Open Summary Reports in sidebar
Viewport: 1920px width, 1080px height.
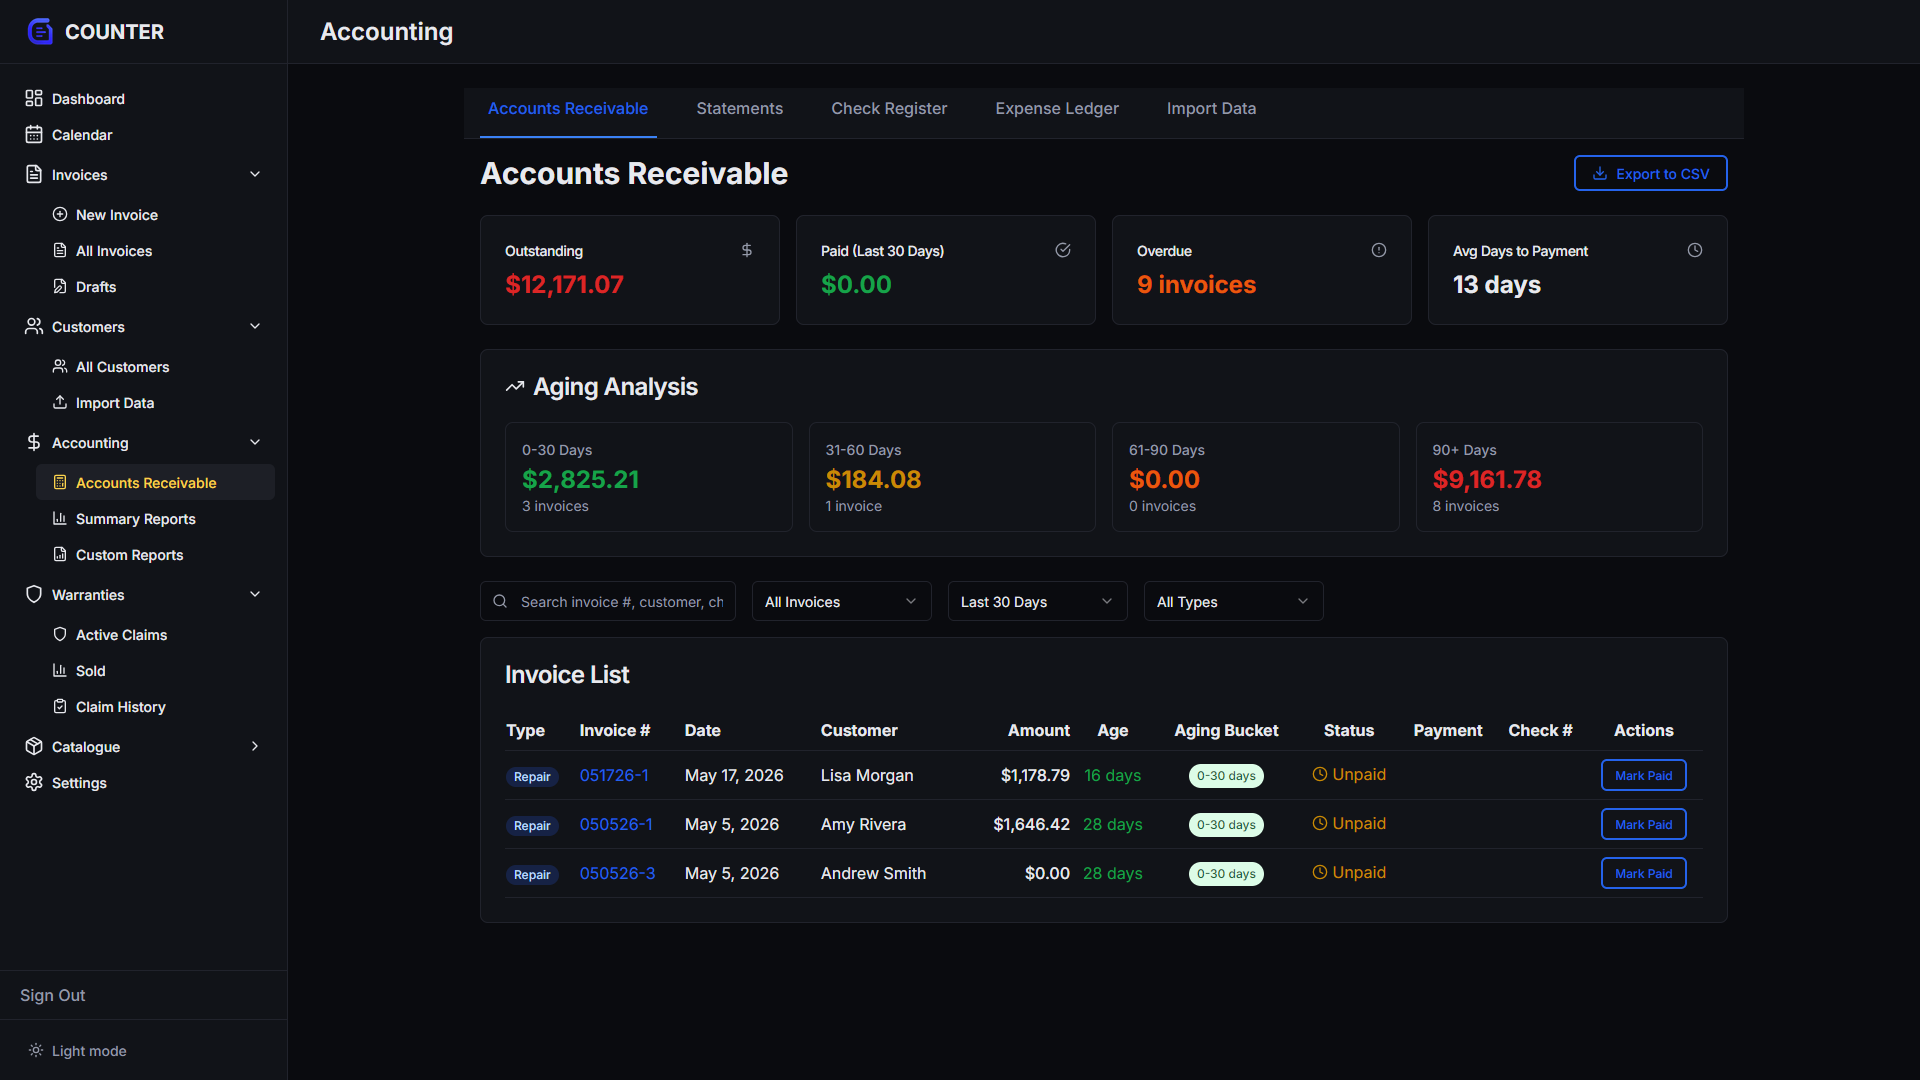pos(155,518)
